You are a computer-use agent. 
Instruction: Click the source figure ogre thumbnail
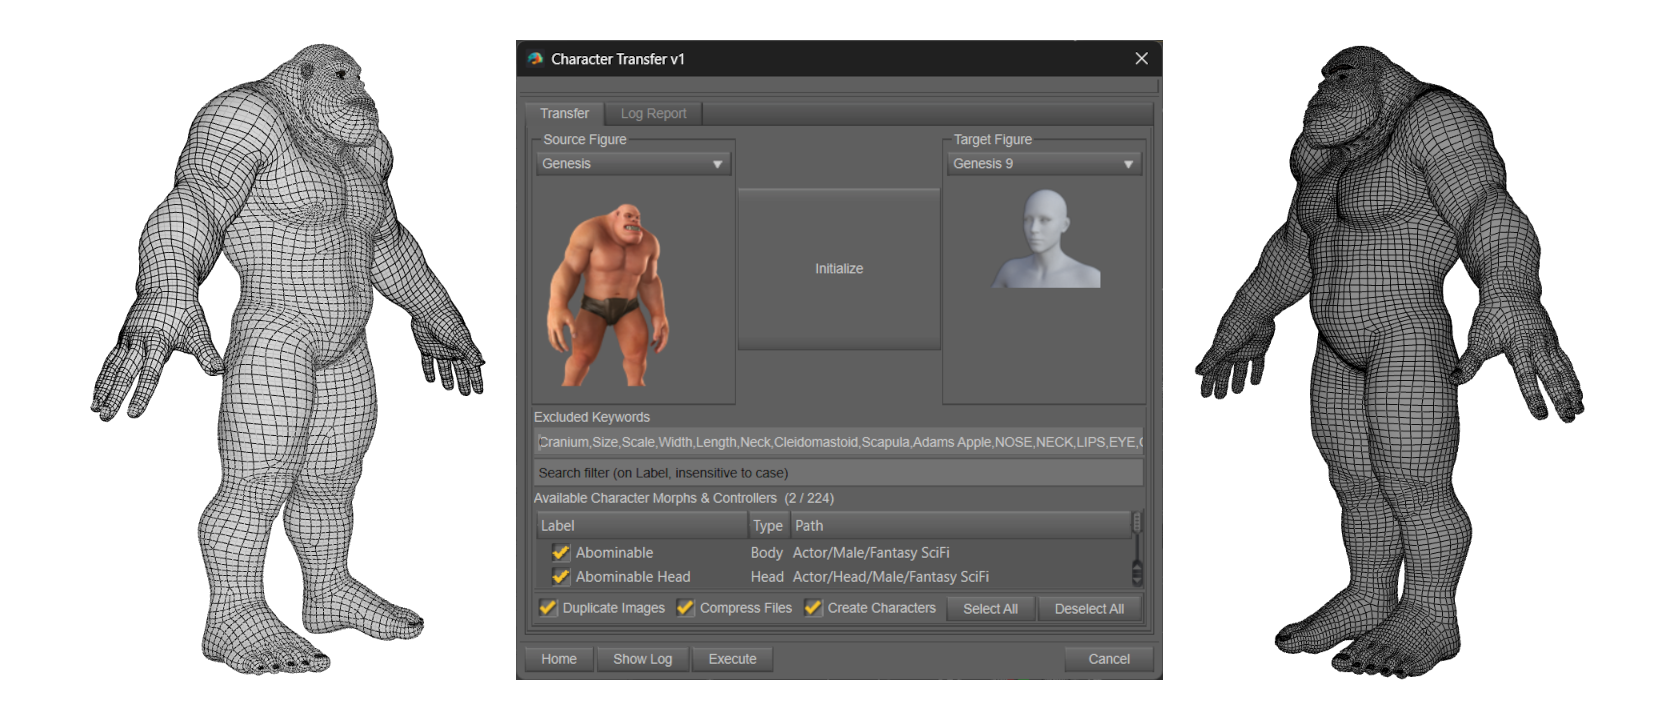click(610, 293)
